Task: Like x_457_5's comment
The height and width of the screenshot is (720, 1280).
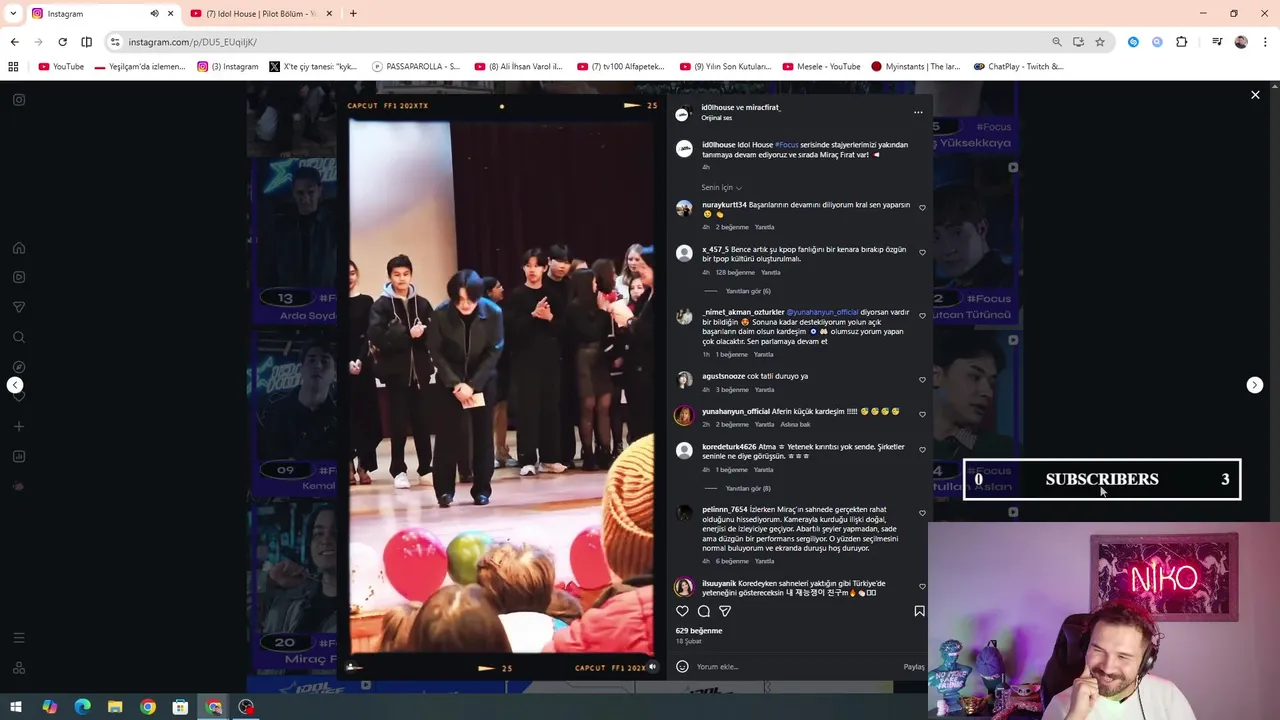Action: click(x=922, y=252)
